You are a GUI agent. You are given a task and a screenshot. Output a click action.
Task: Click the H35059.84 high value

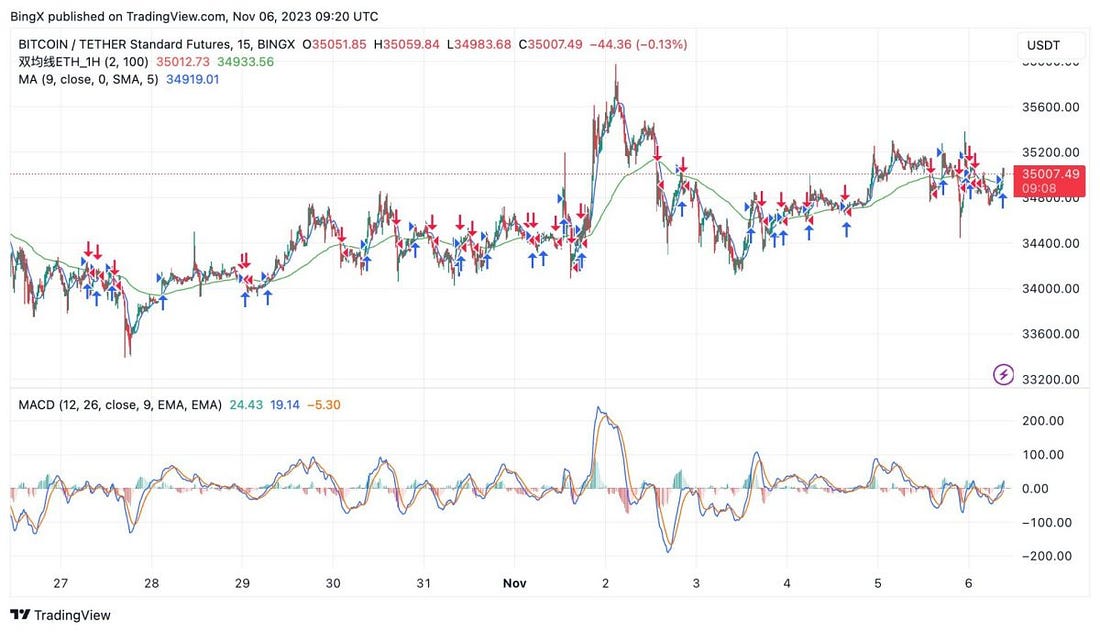[407, 44]
